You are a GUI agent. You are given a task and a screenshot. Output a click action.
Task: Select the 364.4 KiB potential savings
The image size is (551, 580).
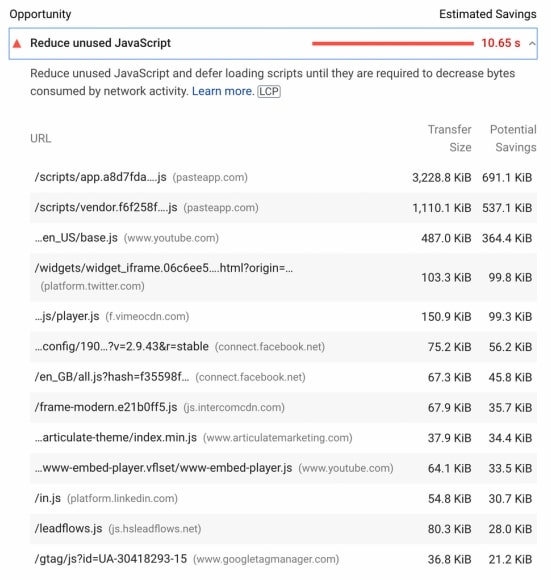click(507, 238)
